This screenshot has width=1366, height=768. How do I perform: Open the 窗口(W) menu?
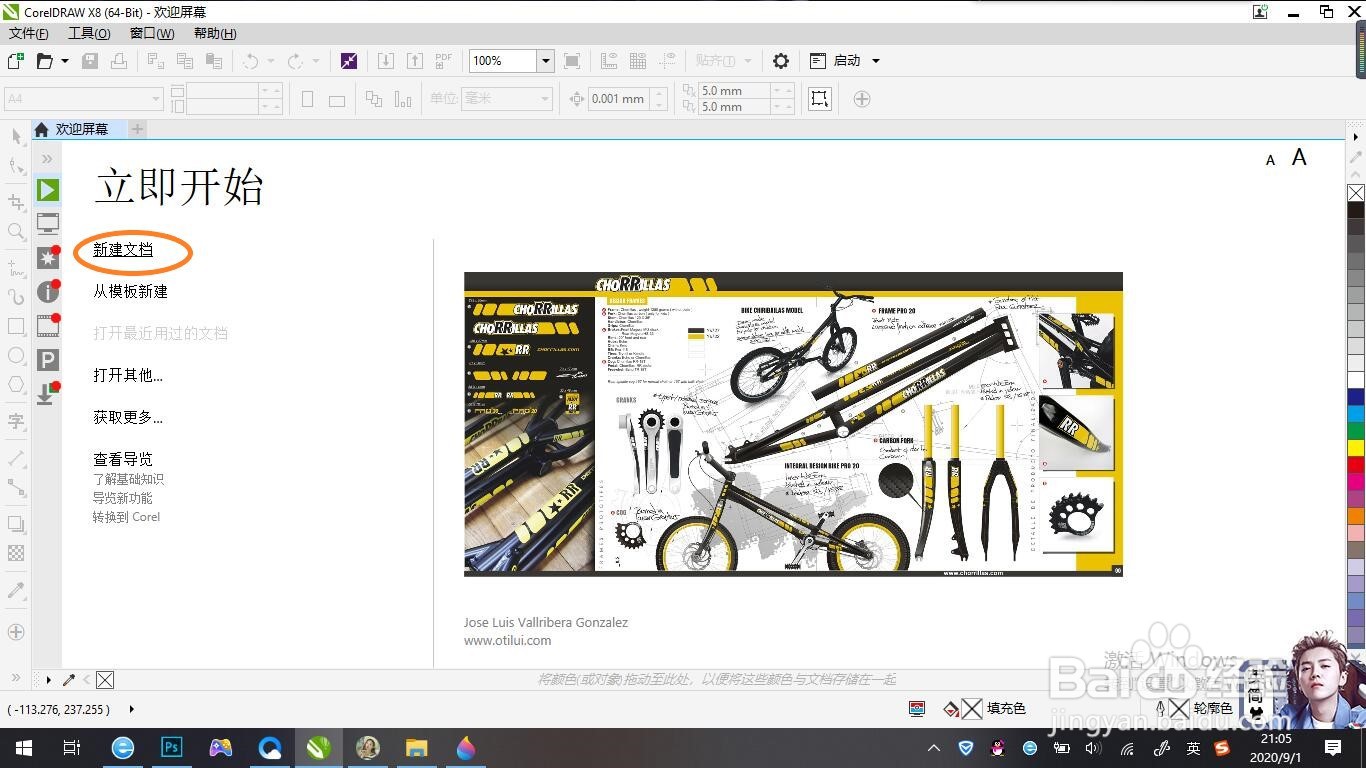[x=152, y=33]
